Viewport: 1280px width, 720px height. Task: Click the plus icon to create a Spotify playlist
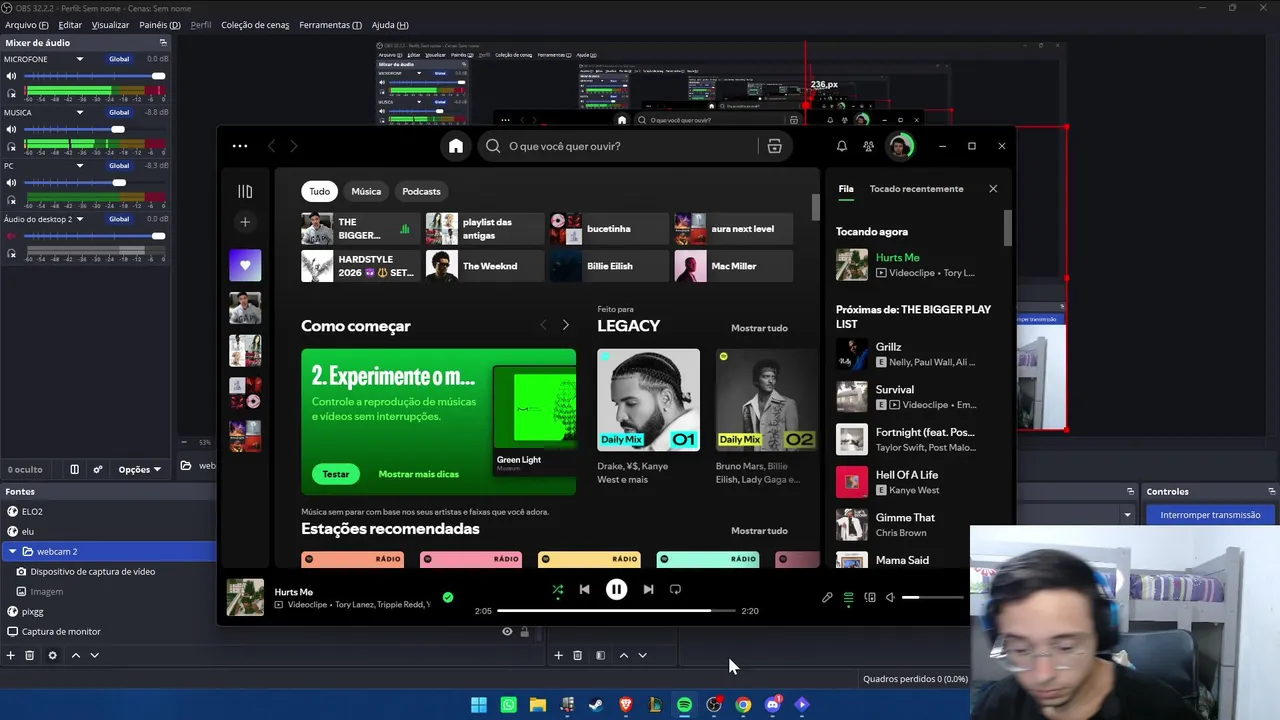point(245,222)
